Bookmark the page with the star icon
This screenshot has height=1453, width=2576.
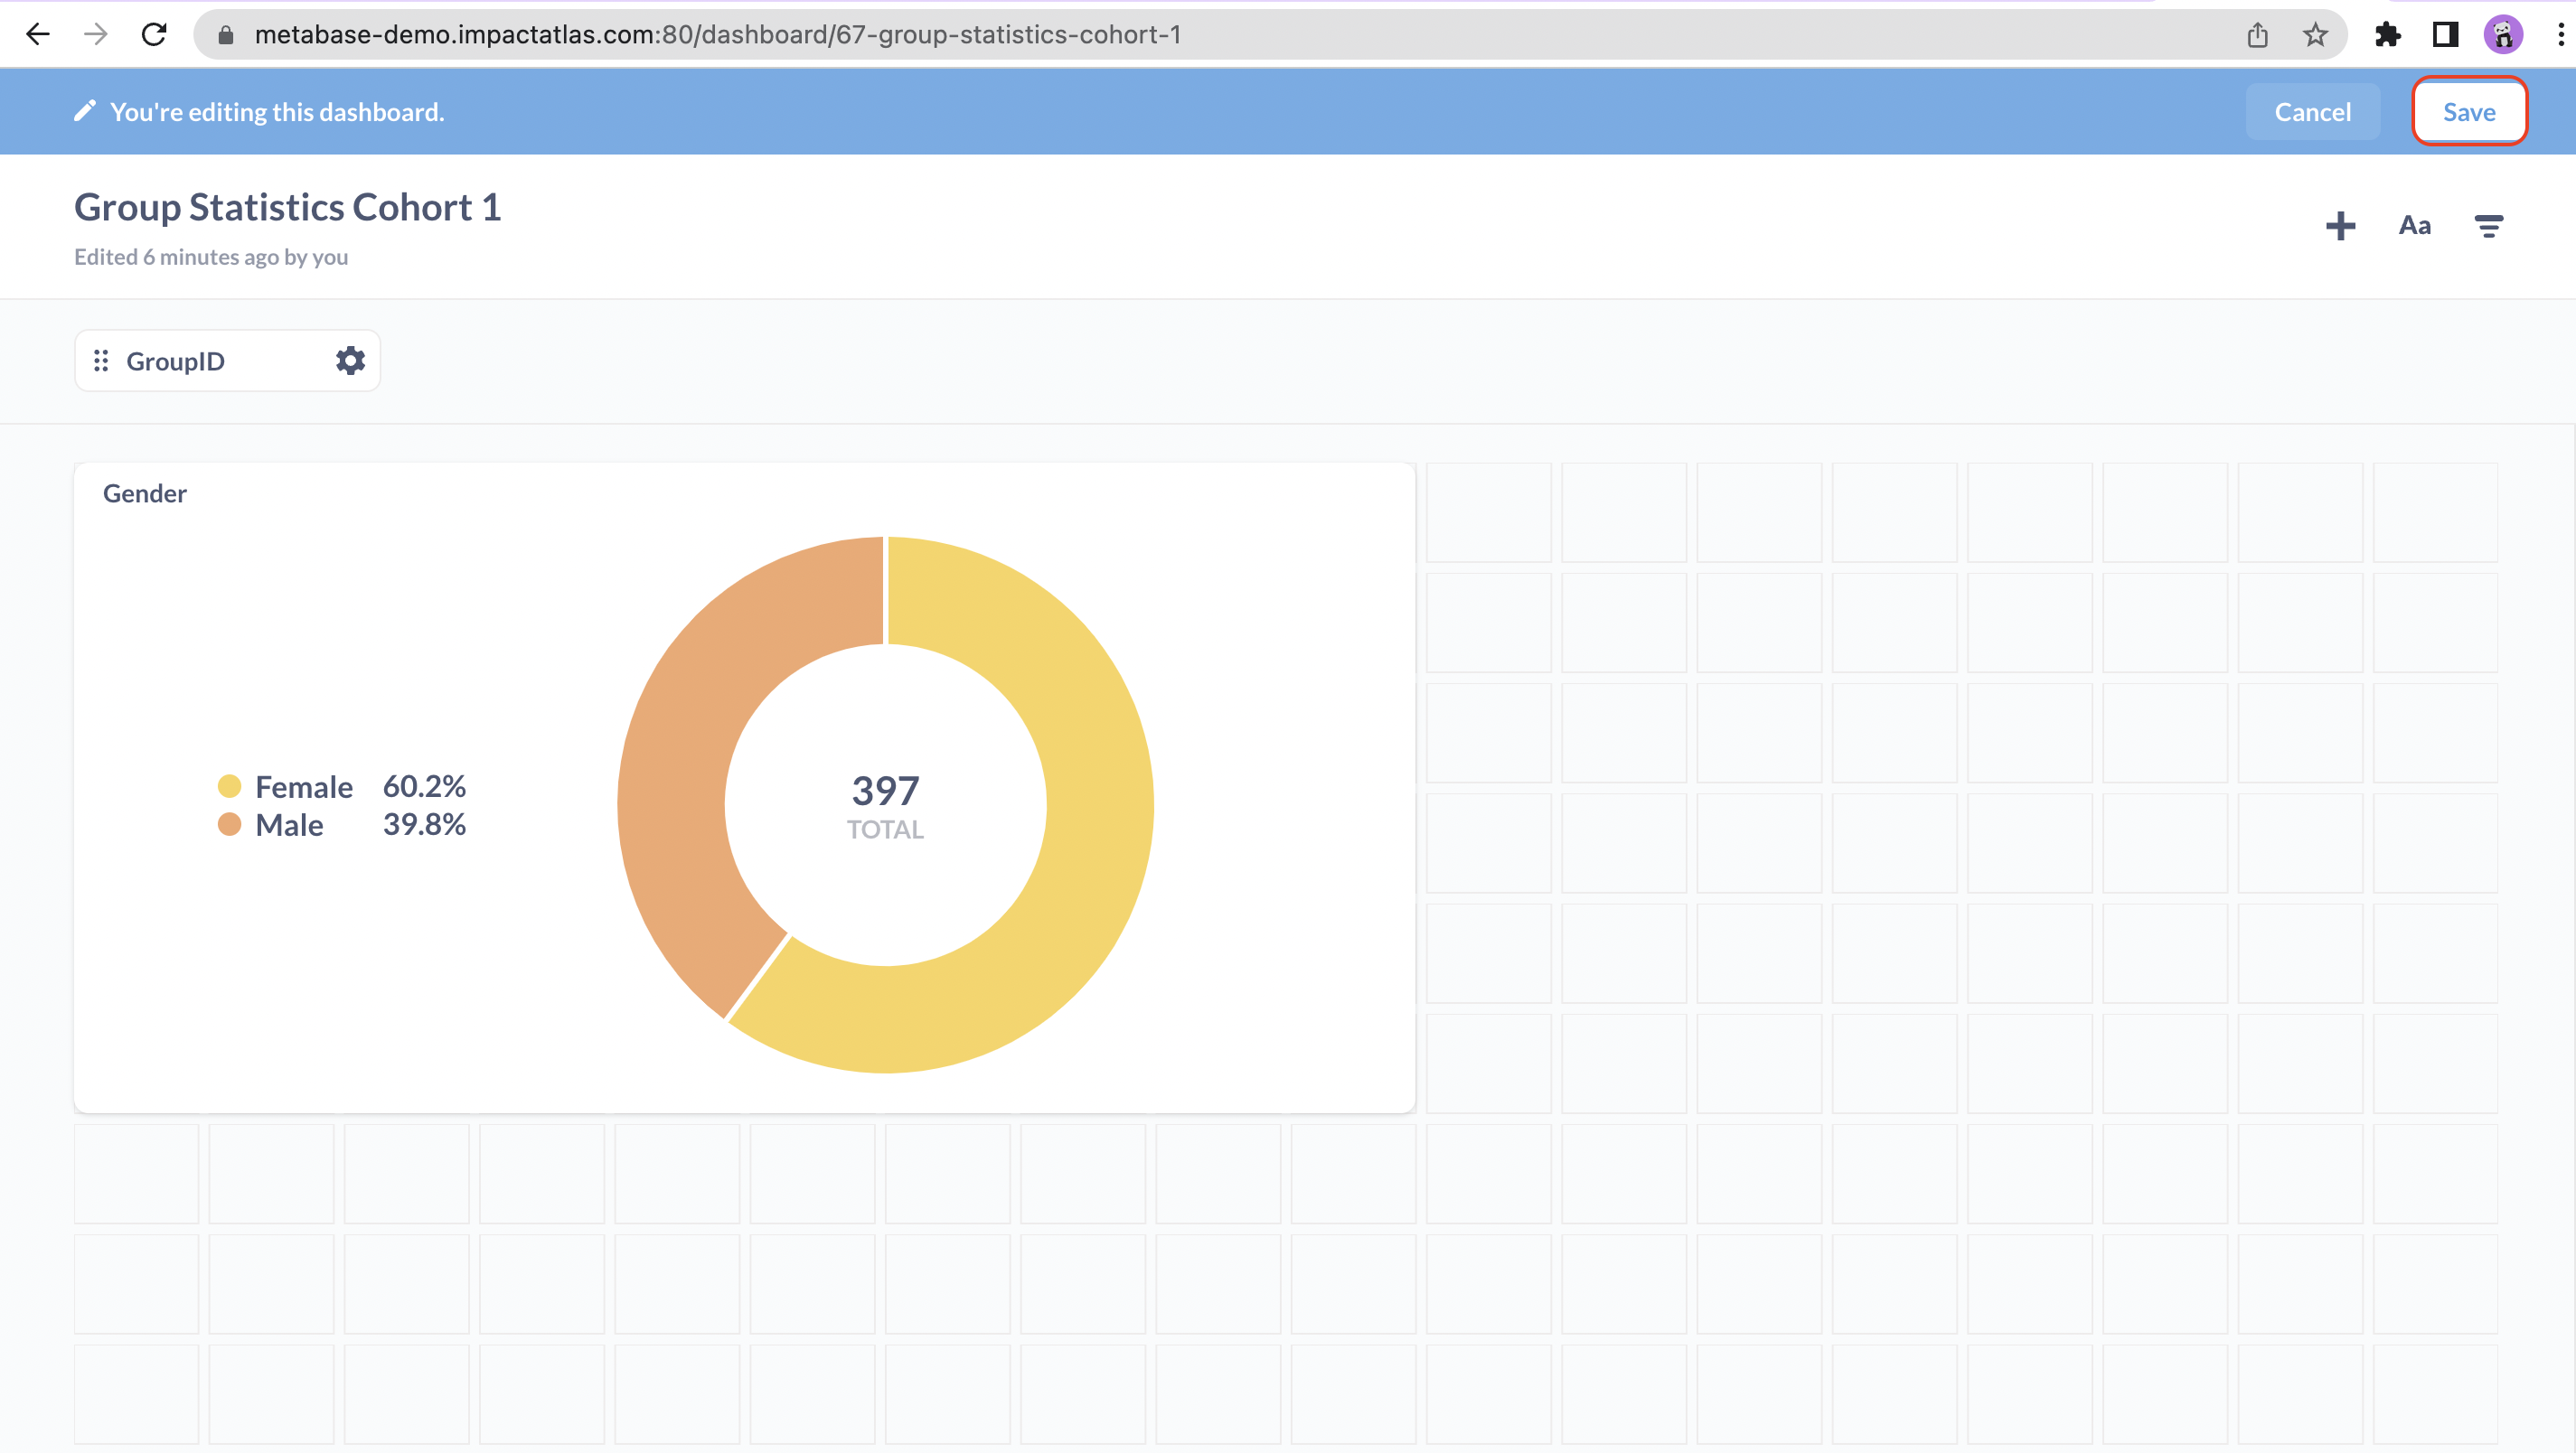[2315, 35]
